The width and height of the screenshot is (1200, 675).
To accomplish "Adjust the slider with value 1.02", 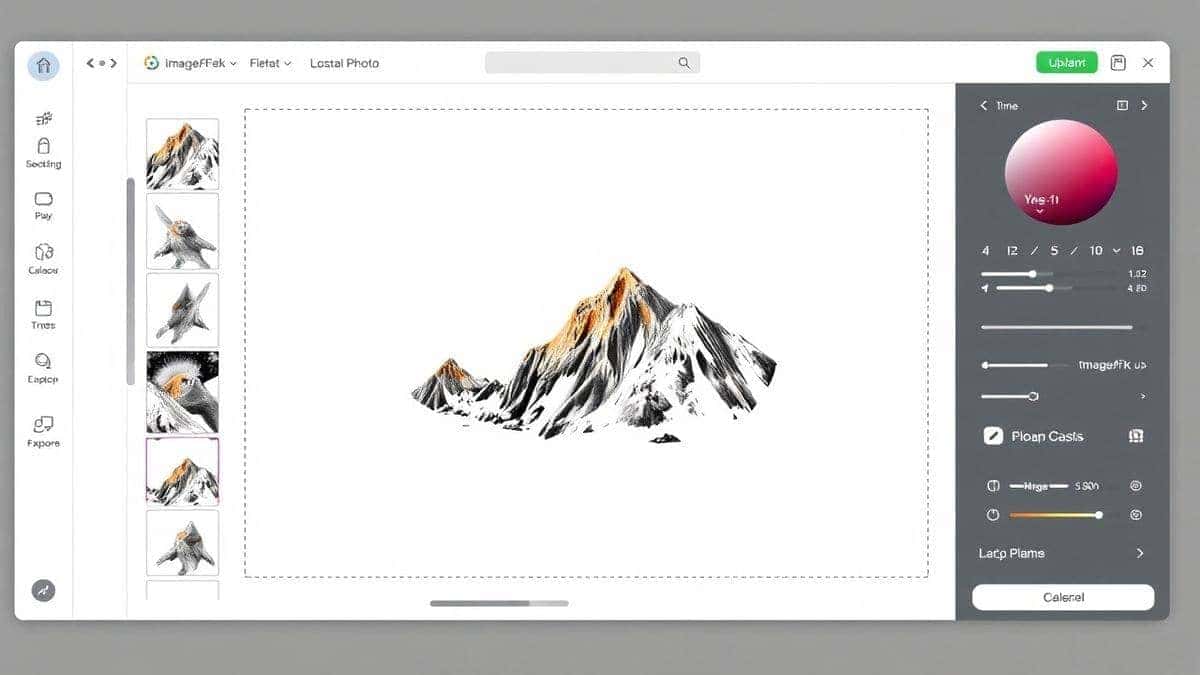I will click(1048, 273).
